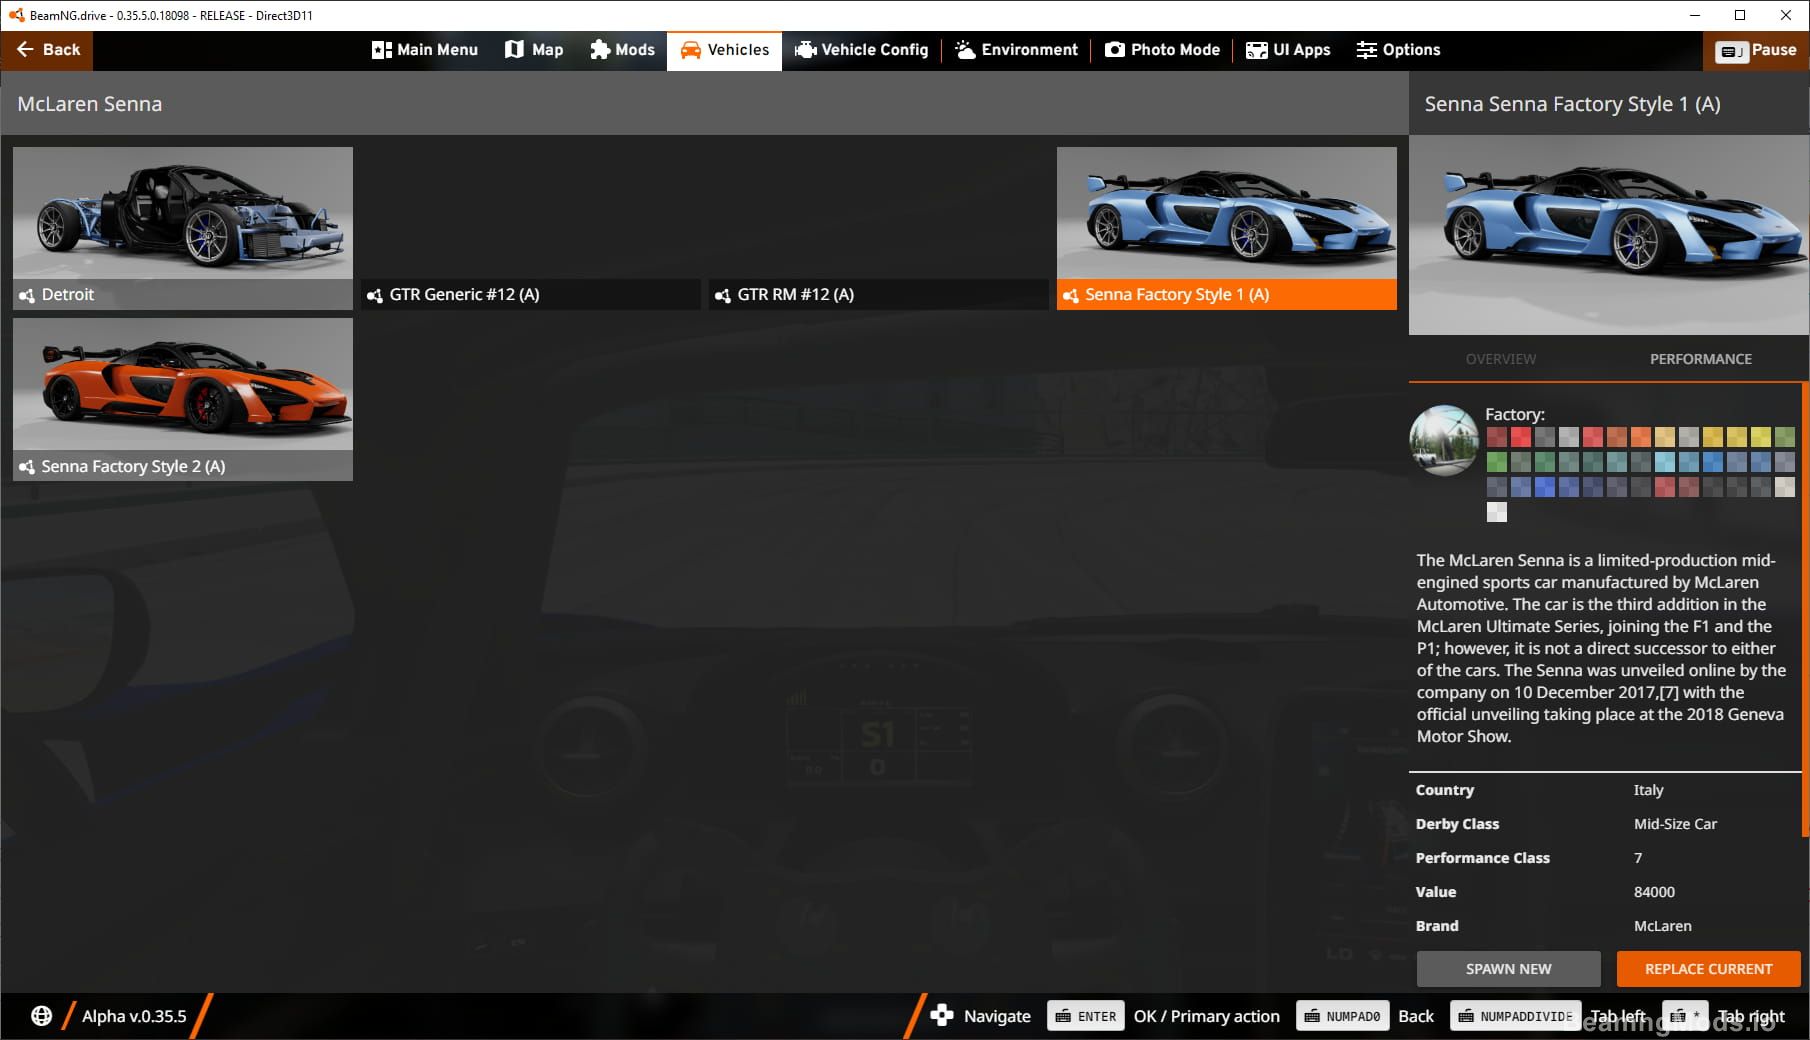Viewport: 1810px width, 1040px height.
Task: Switch to the Overview tab
Action: pyautogui.click(x=1501, y=359)
